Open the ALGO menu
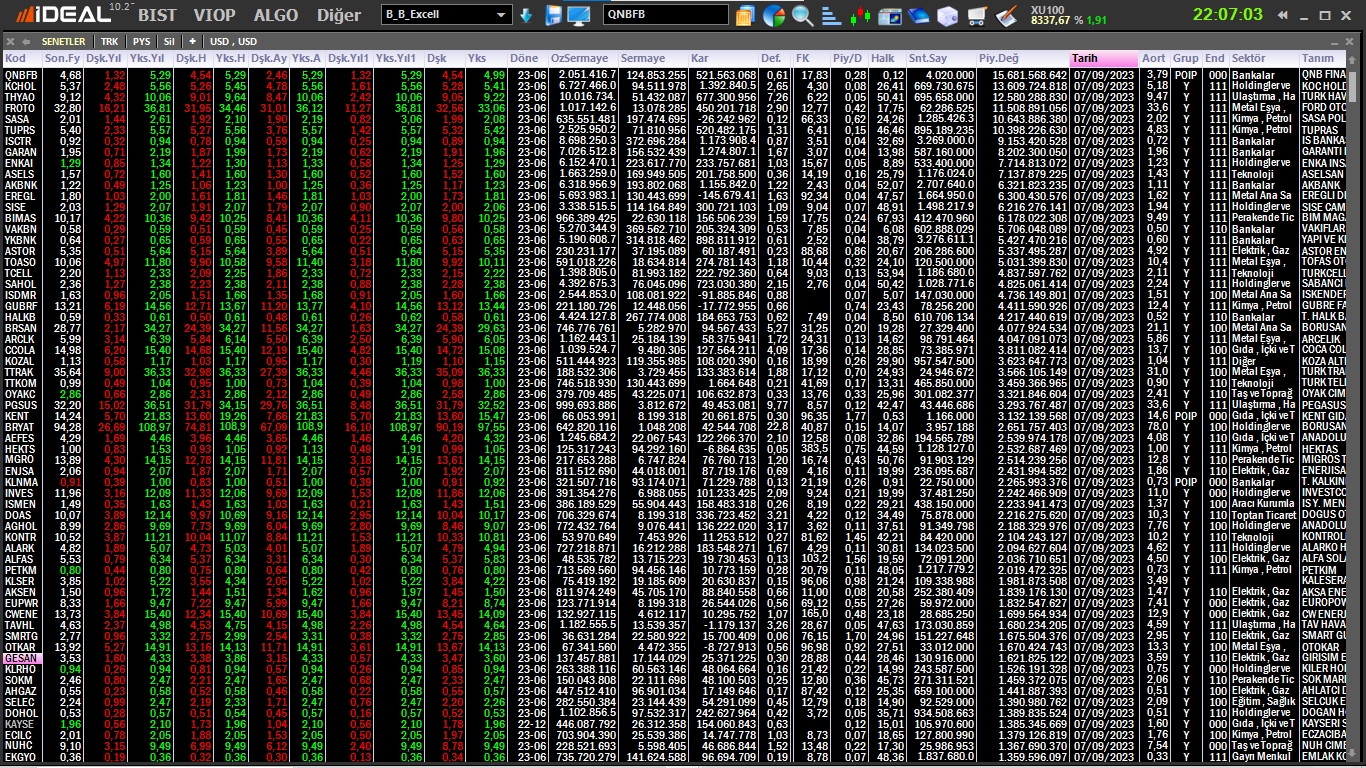1366x768 pixels. click(275, 15)
